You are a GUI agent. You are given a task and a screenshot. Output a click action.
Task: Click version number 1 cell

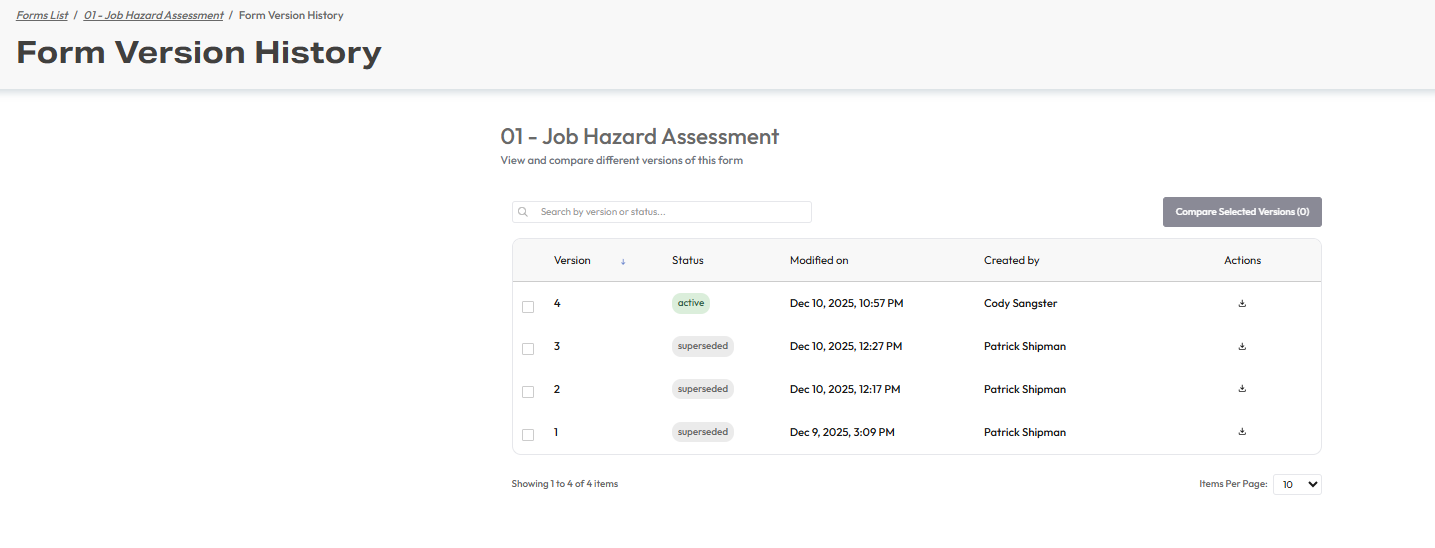(556, 432)
